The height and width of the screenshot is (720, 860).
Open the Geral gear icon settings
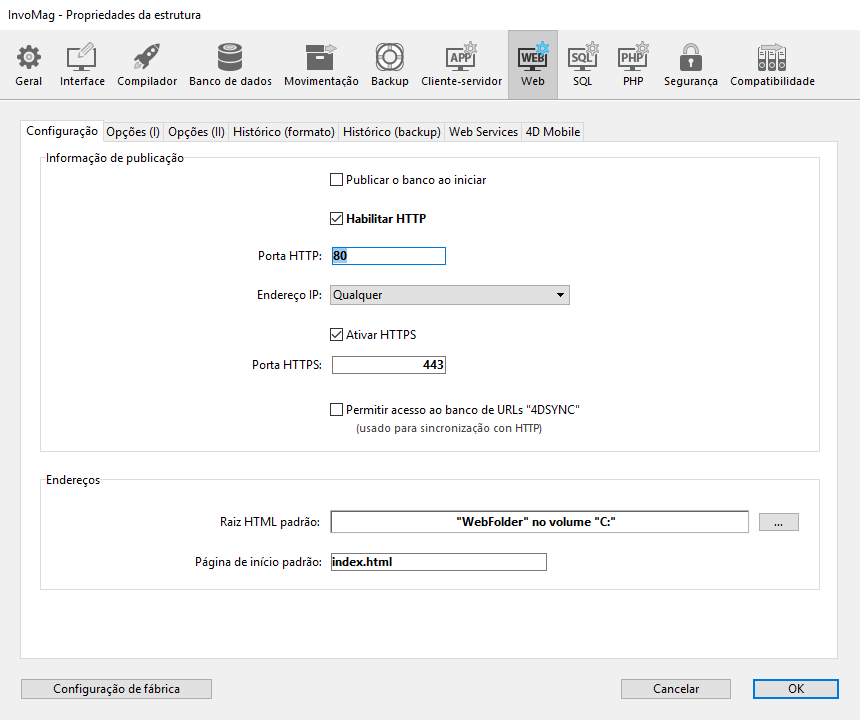[x=28, y=64]
